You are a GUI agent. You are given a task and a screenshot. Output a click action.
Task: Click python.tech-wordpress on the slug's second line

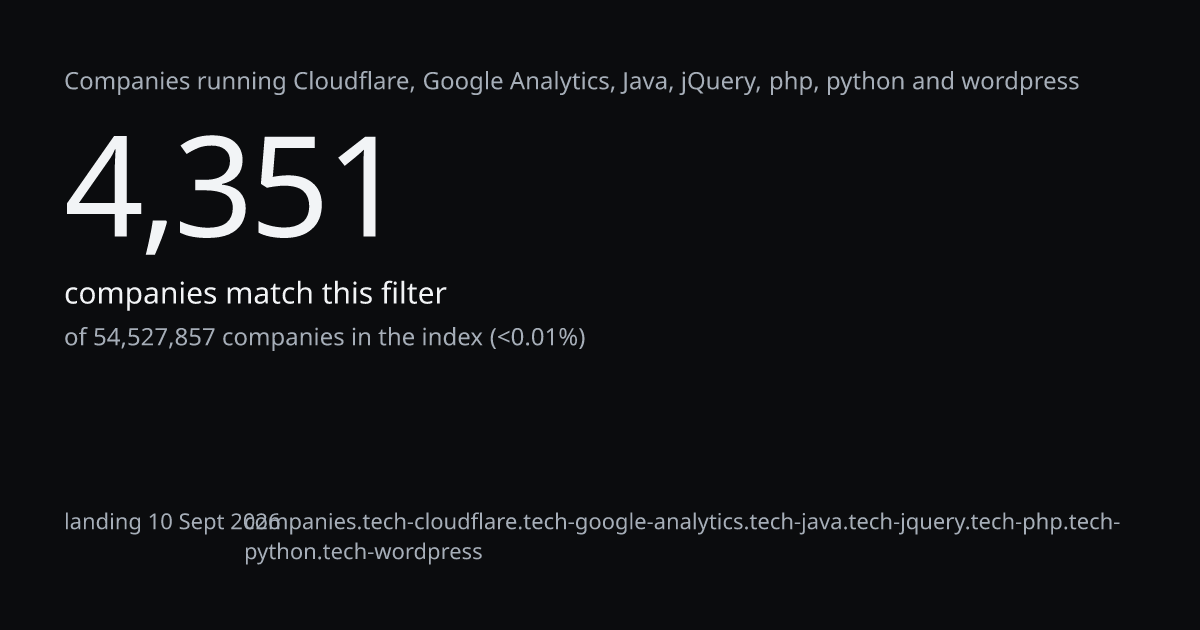click(363, 552)
